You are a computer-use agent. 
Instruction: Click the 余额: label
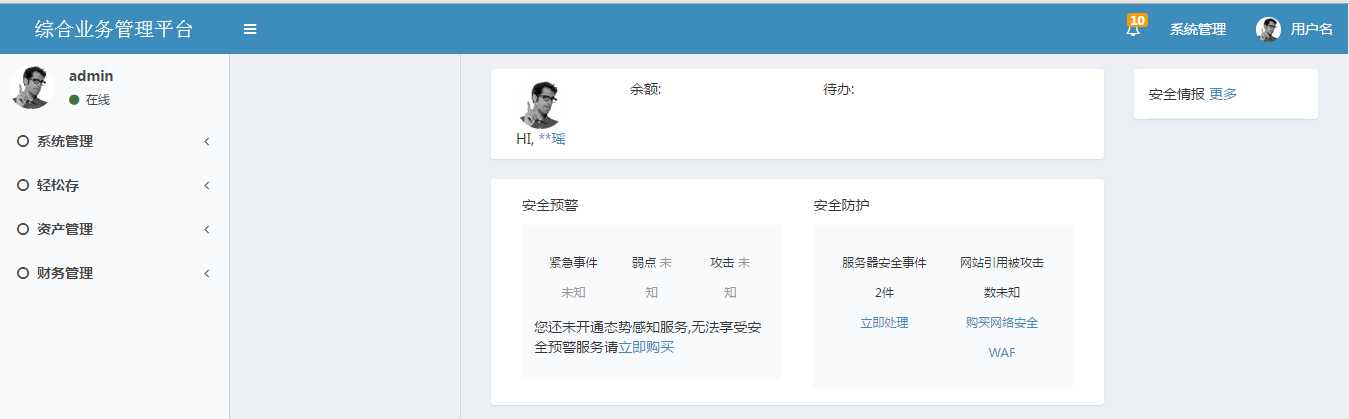(x=645, y=90)
